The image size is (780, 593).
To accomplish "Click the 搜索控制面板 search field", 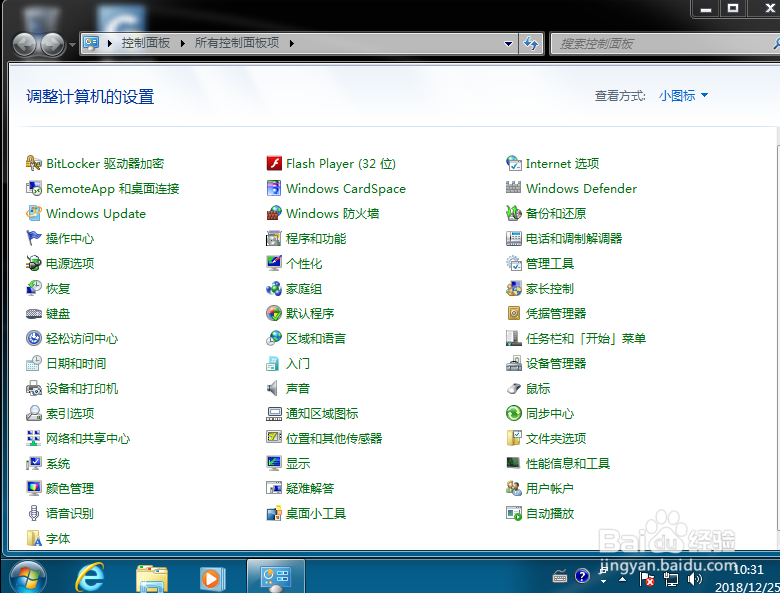I will [x=662, y=44].
